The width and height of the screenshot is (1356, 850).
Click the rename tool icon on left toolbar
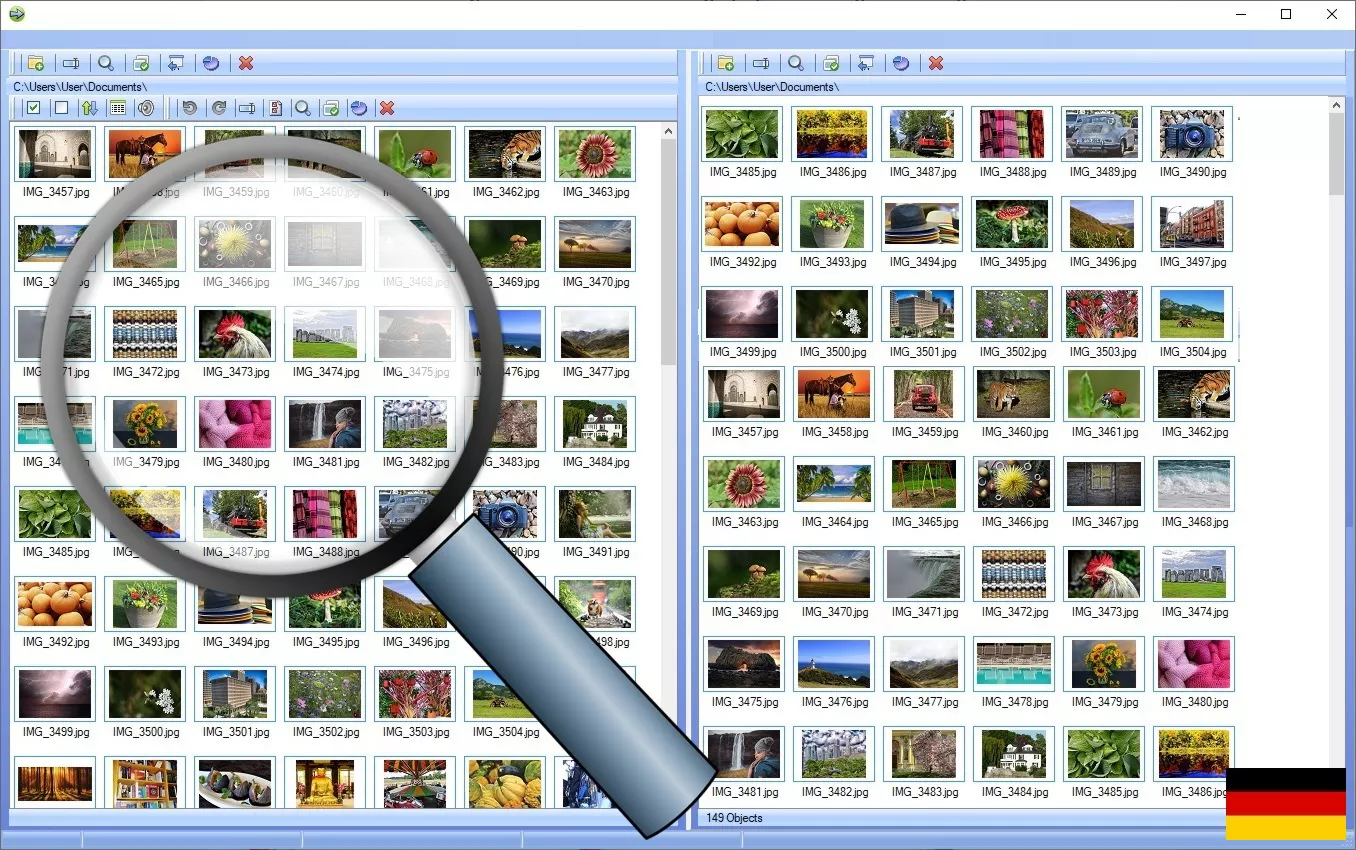[x=71, y=63]
